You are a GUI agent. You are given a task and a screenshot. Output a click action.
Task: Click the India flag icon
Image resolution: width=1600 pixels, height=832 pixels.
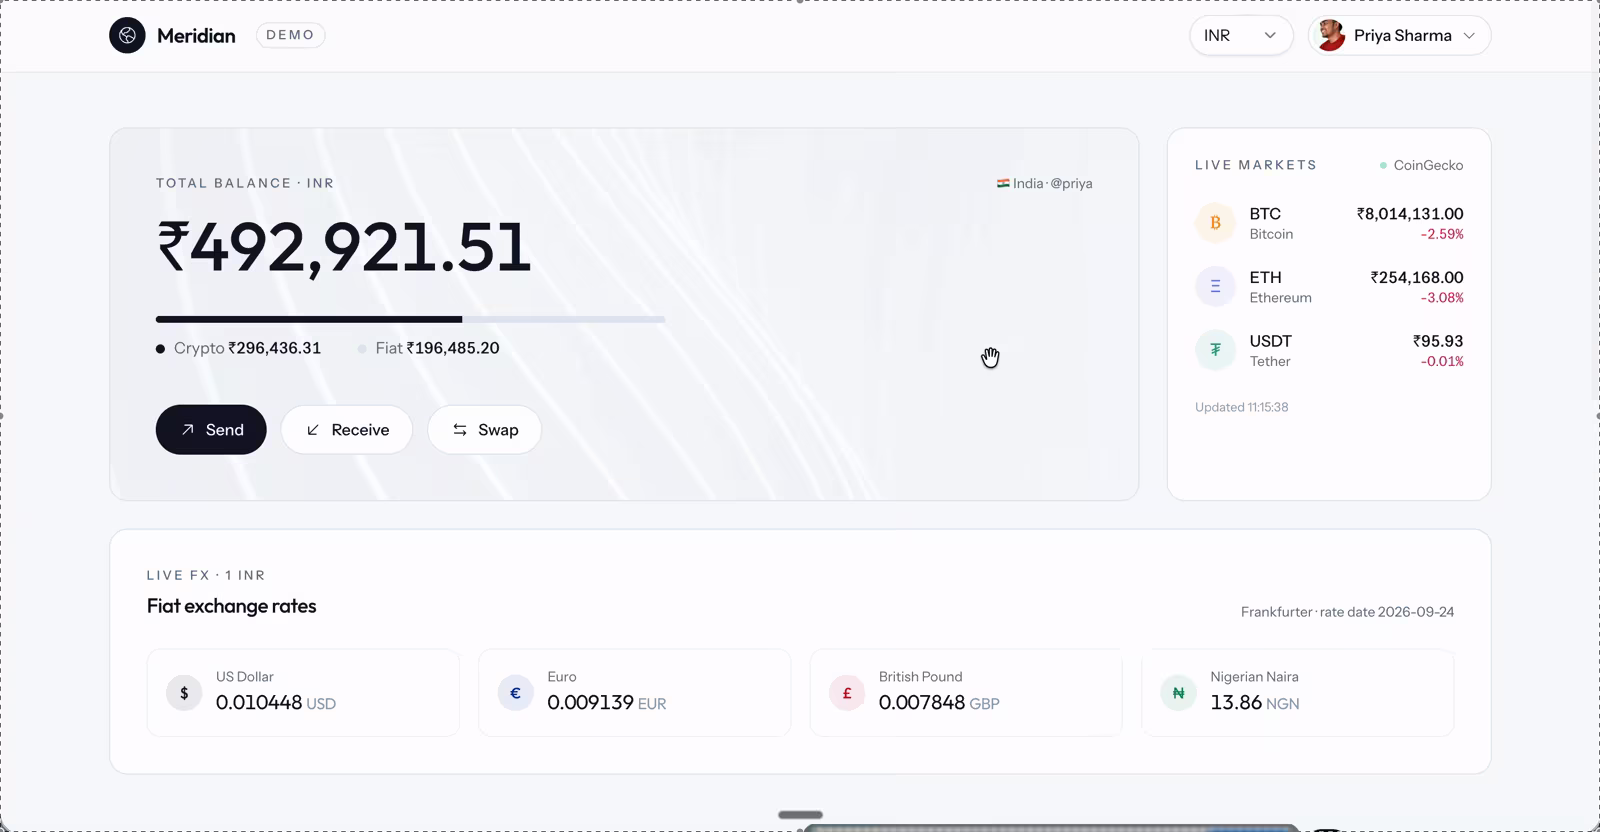[1003, 183]
